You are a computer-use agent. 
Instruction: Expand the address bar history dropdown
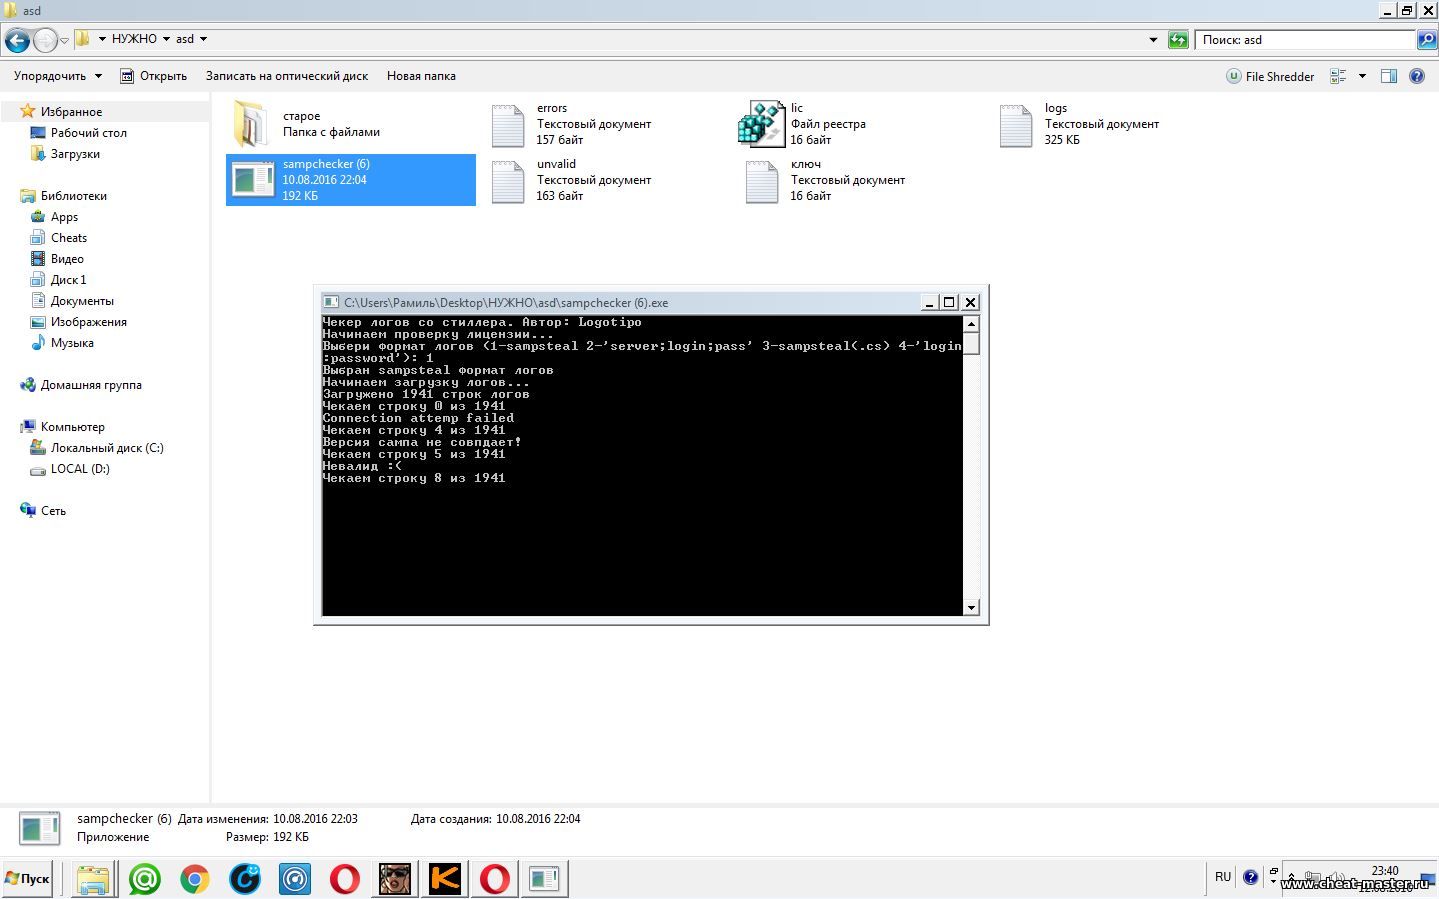point(1153,40)
